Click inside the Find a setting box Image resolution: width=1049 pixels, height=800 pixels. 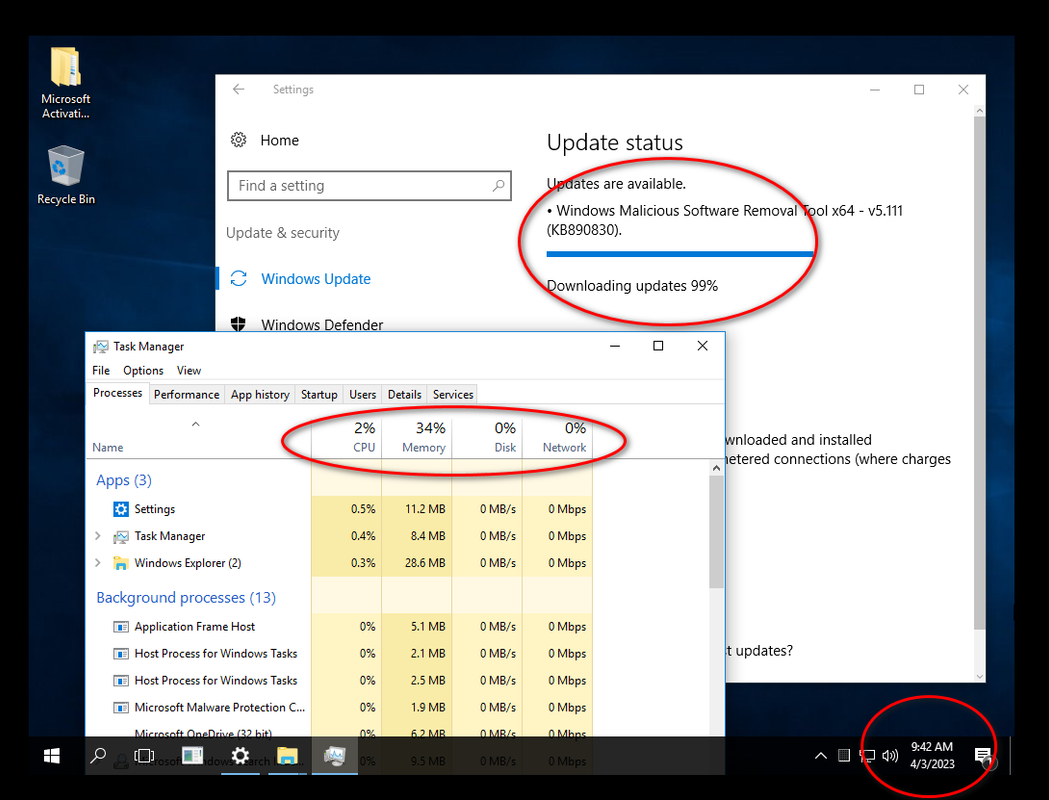[x=369, y=185]
